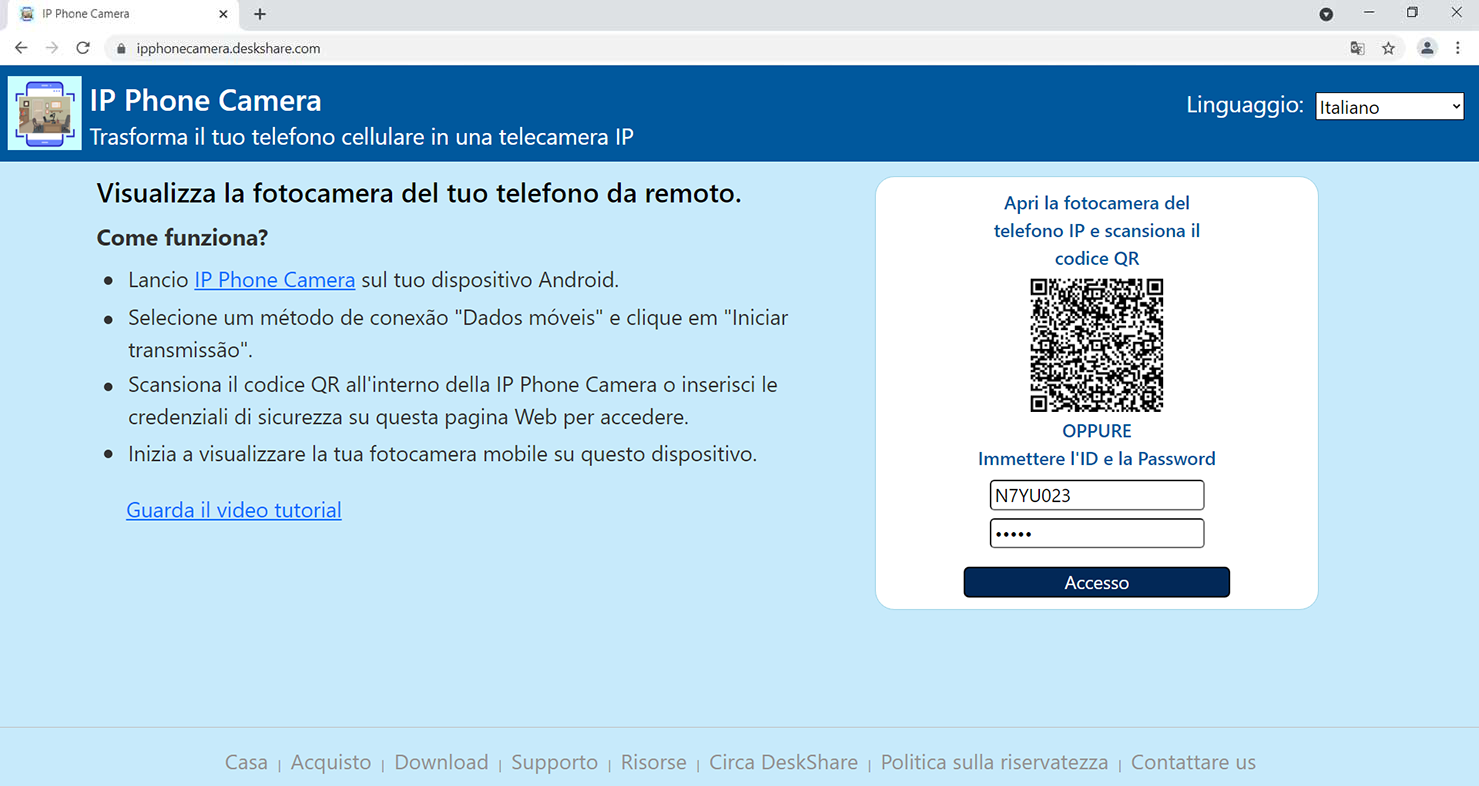Click 'IP Phone Camera' header title text
The image size is (1479, 786).
[x=206, y=100]
